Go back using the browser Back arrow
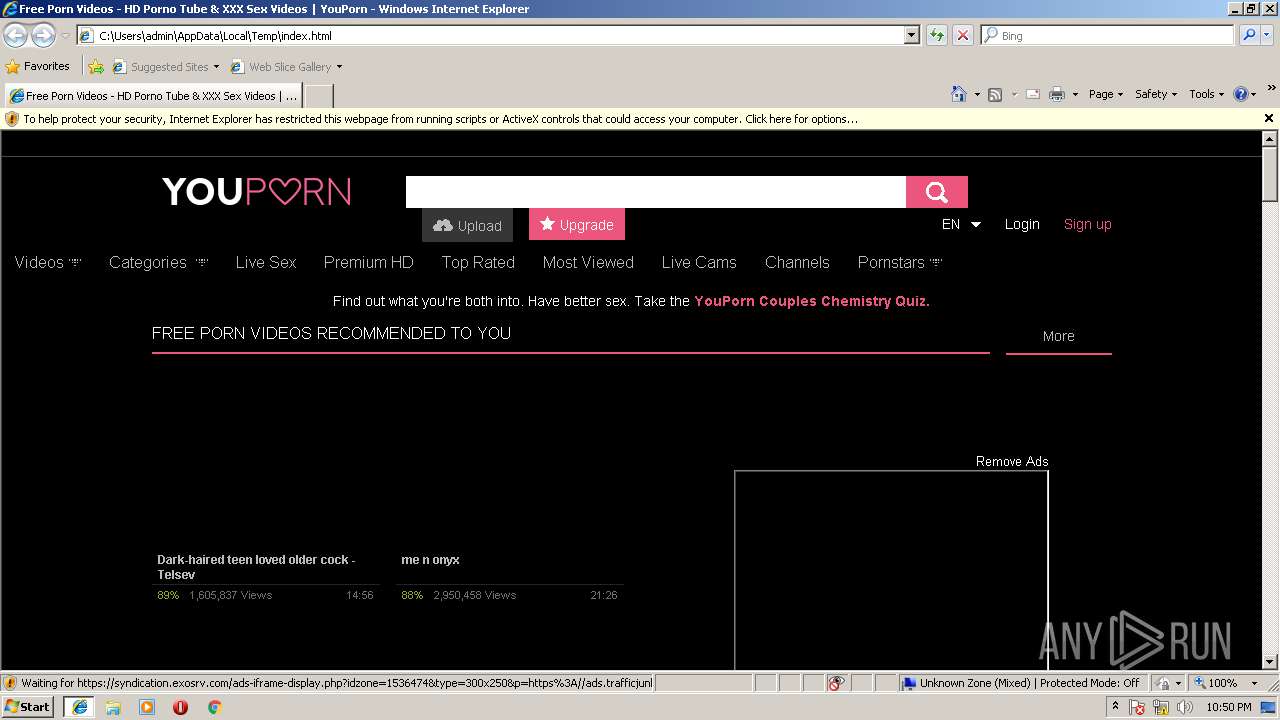 (16, 35)
